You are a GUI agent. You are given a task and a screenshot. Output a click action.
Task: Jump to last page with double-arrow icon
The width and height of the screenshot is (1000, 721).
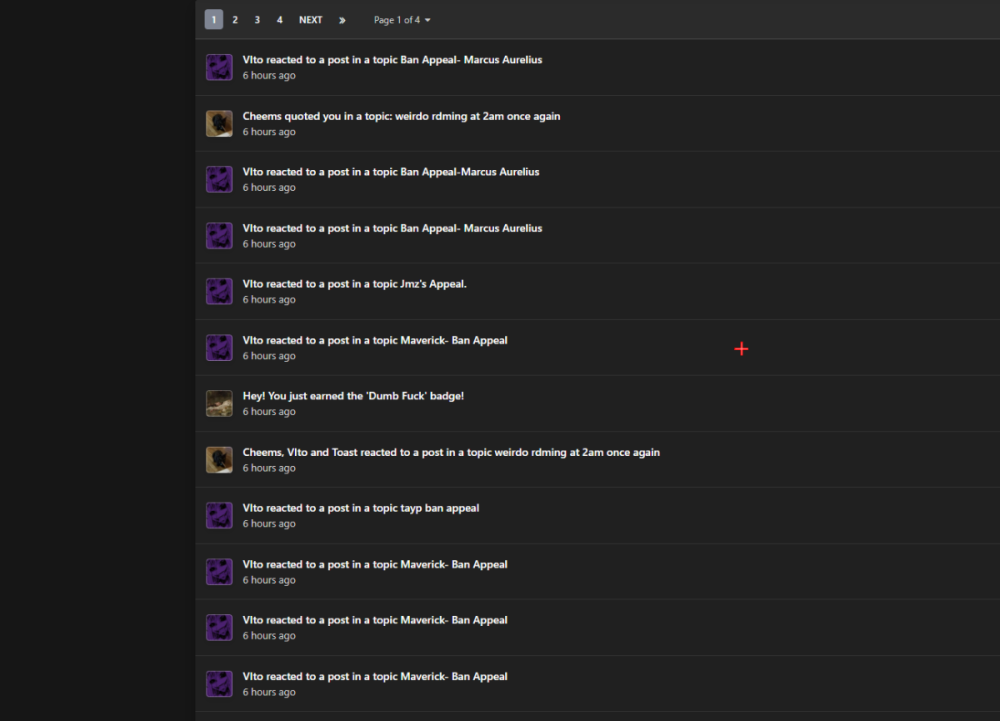[x=342, y=20]
